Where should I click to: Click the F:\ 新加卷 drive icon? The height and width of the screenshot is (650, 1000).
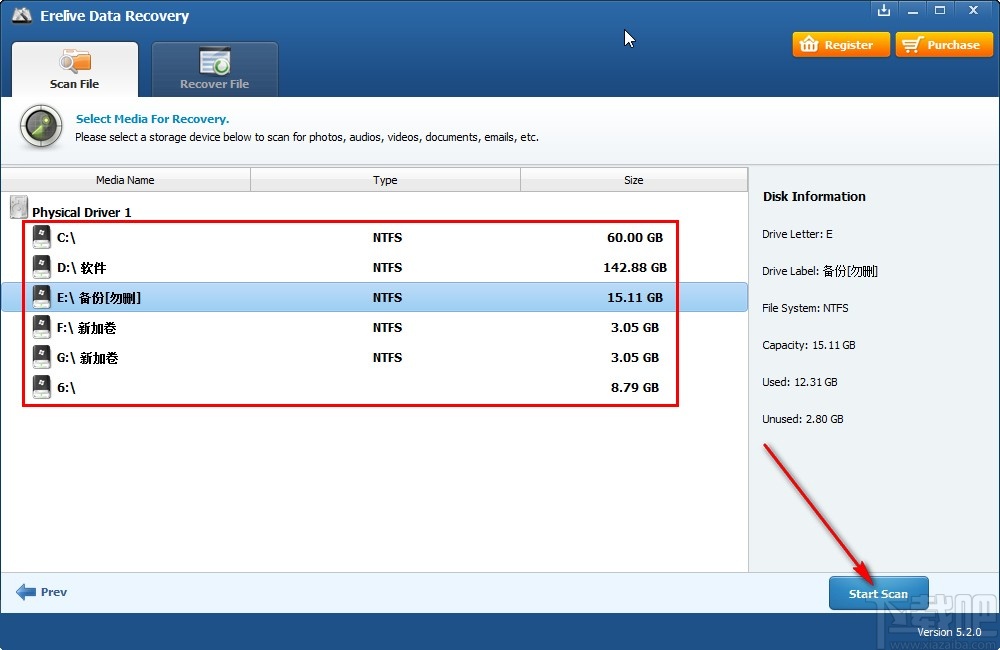pyautogui.click(x=41, y=328)
